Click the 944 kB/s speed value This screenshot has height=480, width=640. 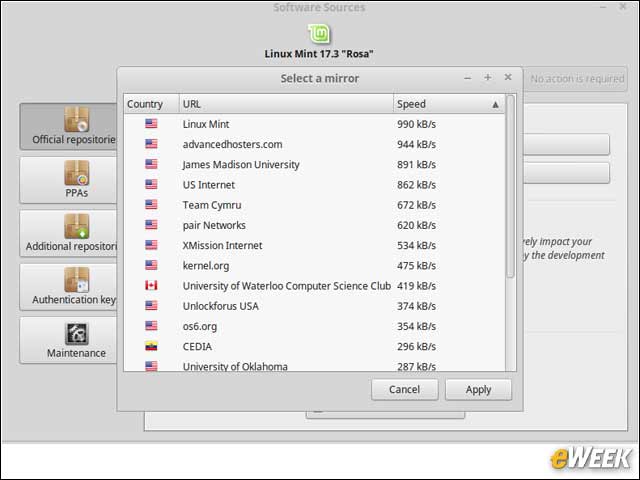416,144
